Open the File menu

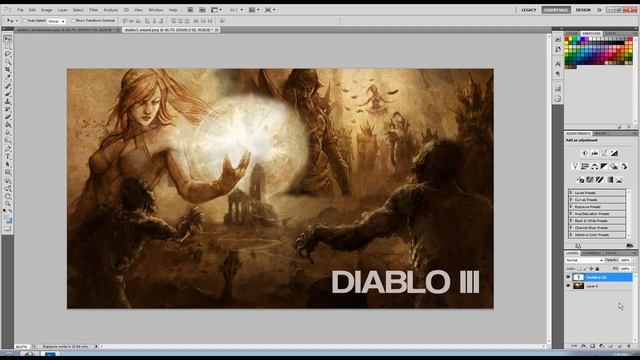pyautogui.click(x=20, y=10)
